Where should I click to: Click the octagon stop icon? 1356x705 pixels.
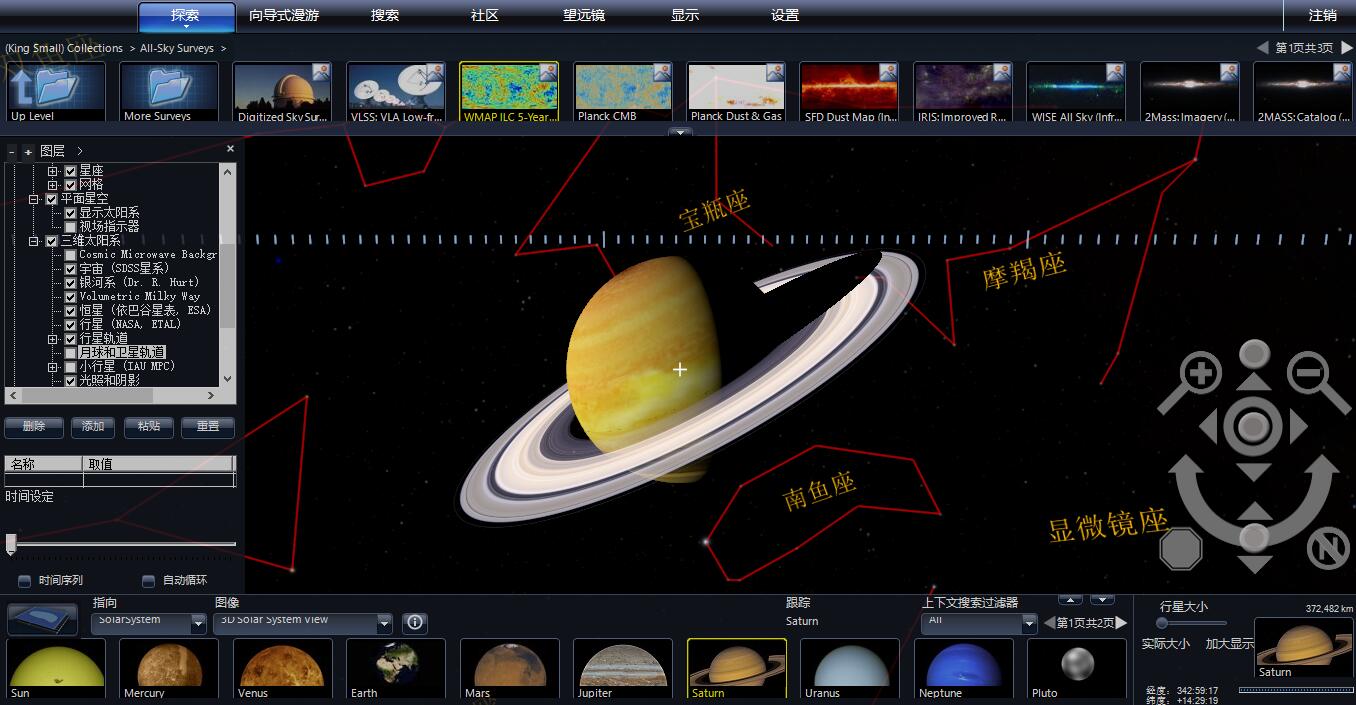[1180, 549]
